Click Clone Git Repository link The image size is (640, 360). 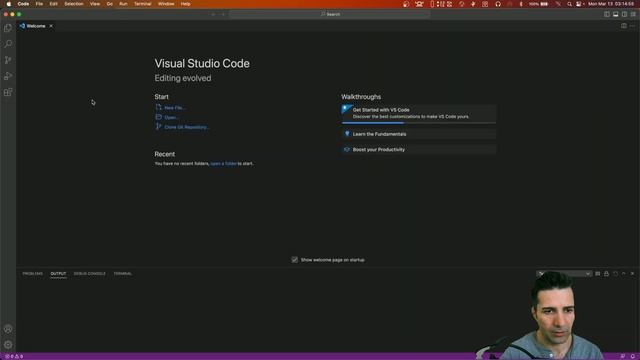(x=187, y=127)
